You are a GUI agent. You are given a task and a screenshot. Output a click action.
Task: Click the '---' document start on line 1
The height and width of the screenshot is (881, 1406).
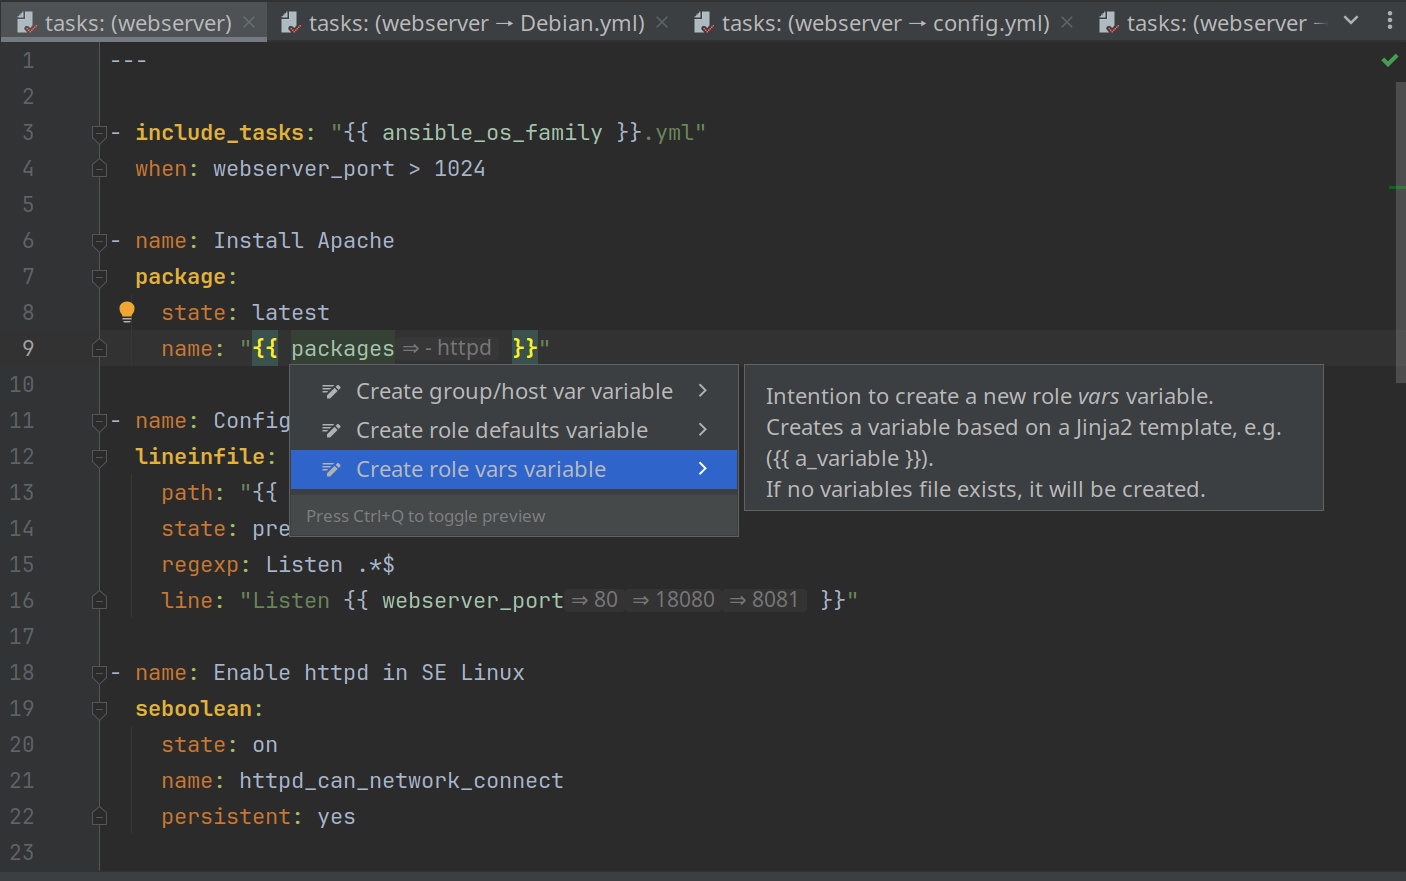(129, 60)
